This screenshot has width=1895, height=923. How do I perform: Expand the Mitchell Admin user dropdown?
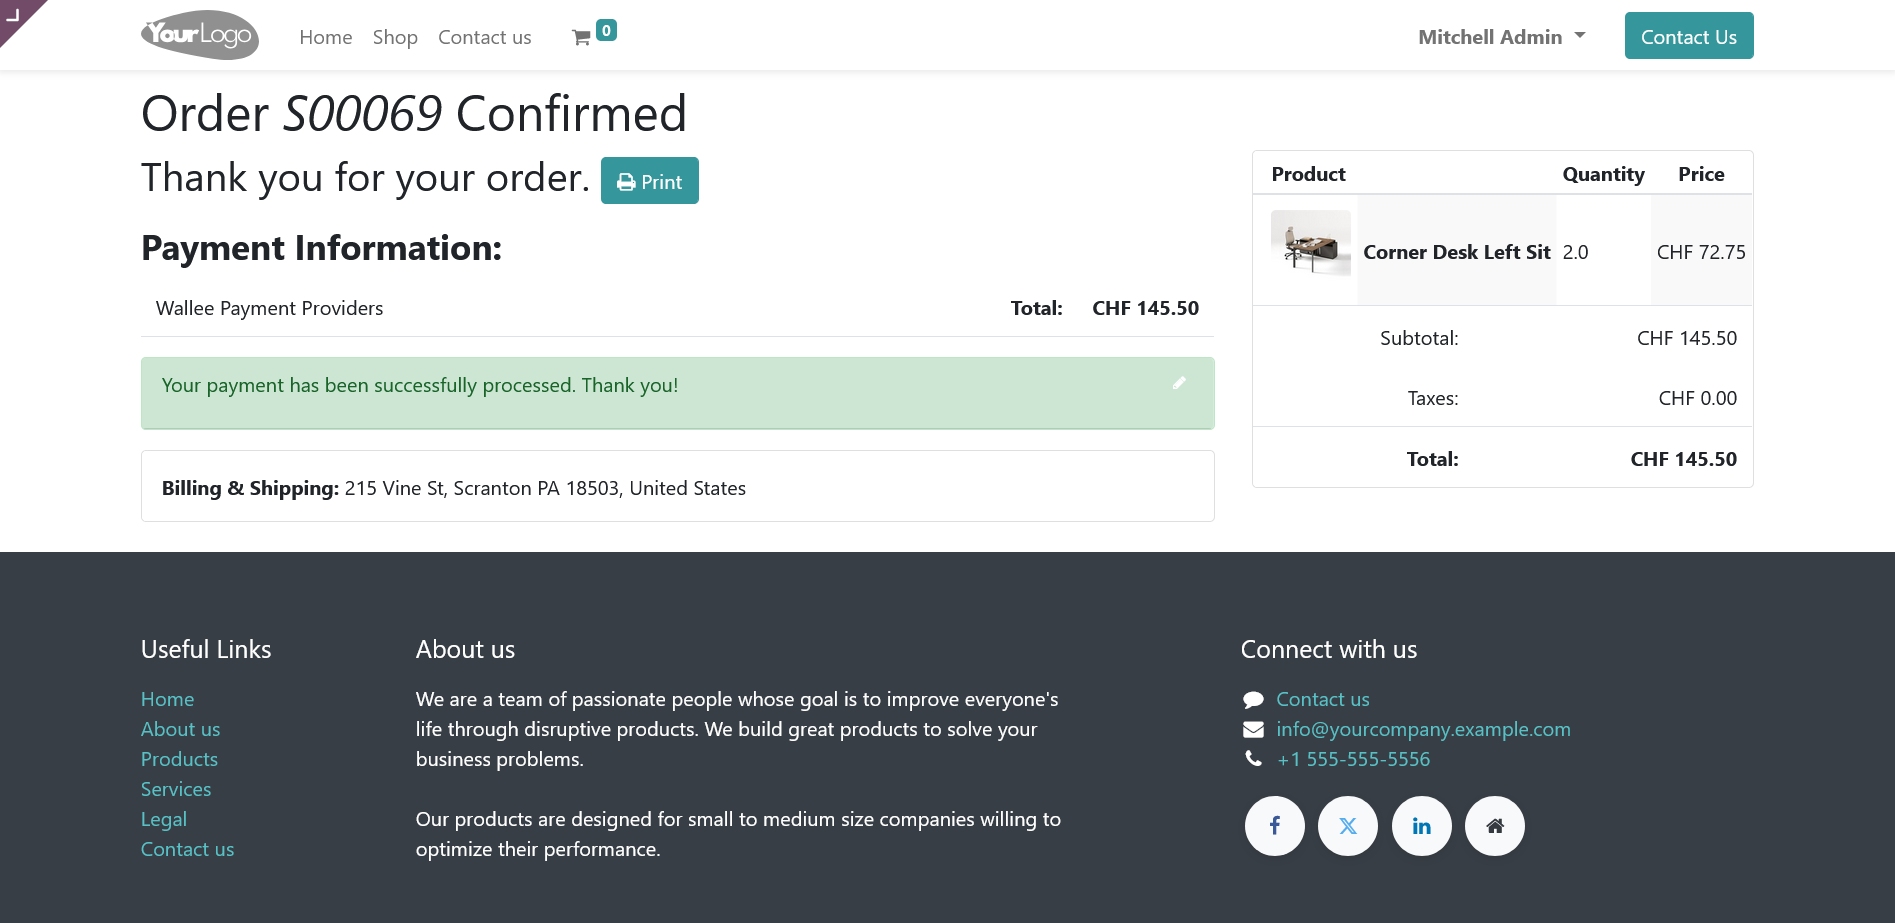[x=1501, y=37]
